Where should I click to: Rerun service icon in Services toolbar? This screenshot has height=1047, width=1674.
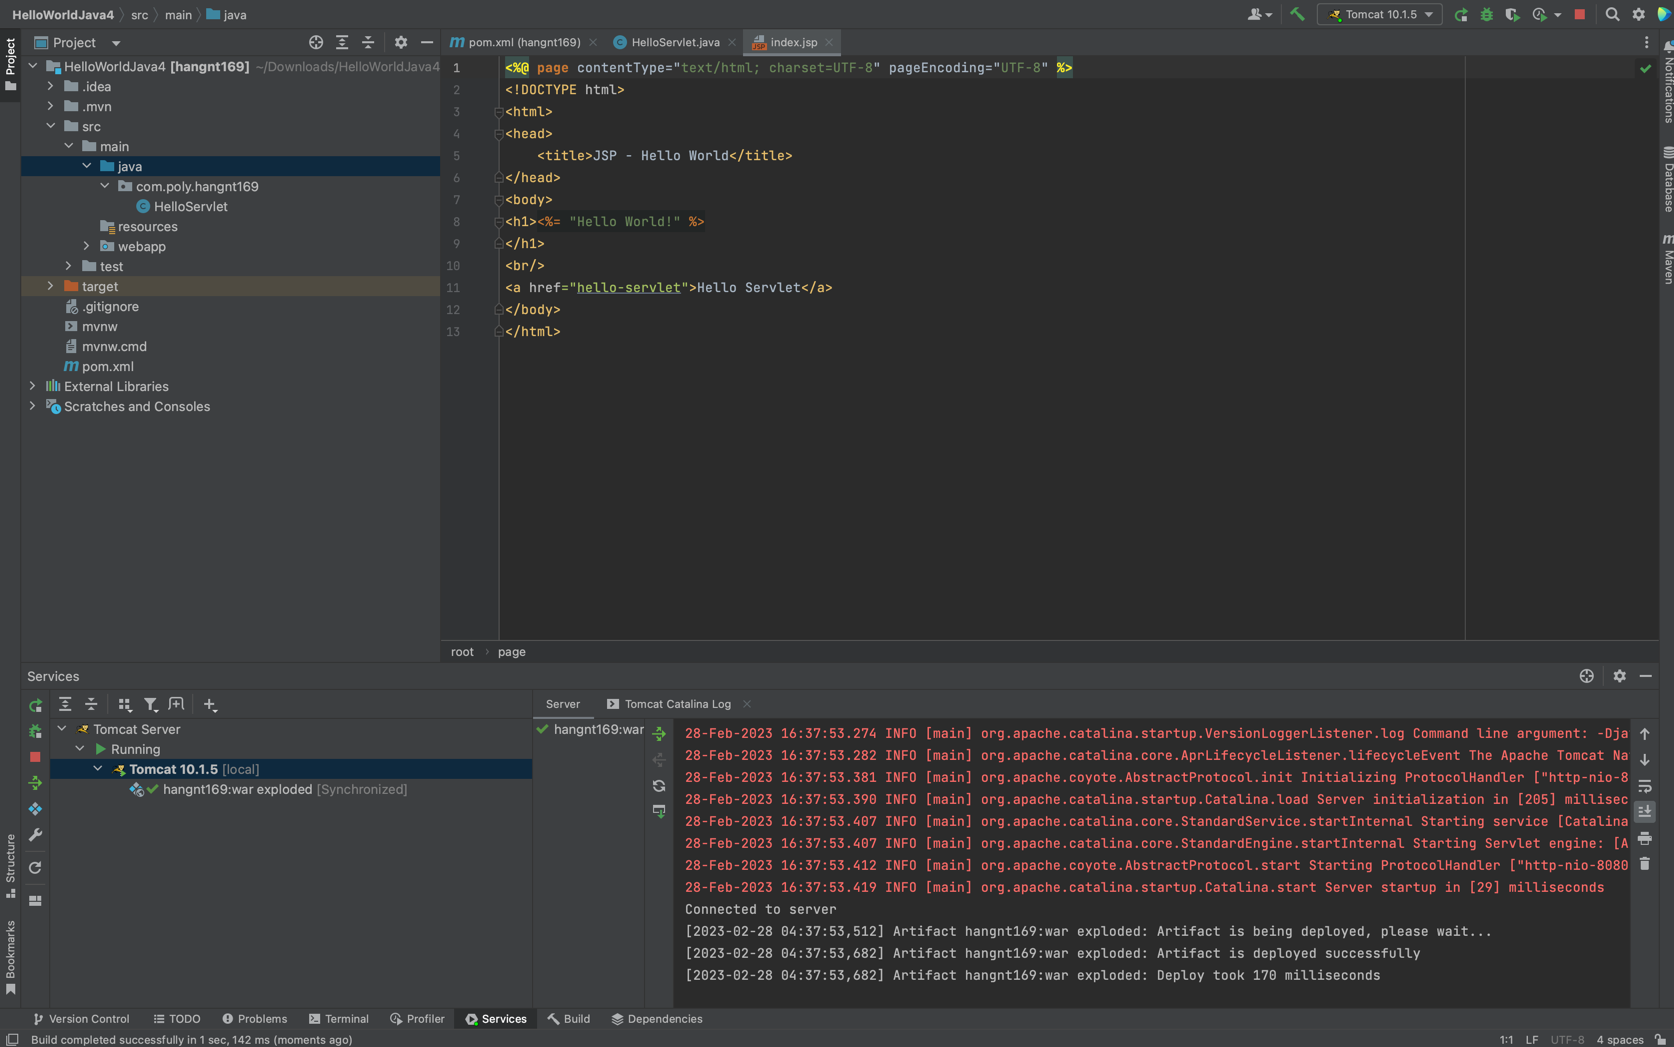pyautogui.click(x=35, y=705)
